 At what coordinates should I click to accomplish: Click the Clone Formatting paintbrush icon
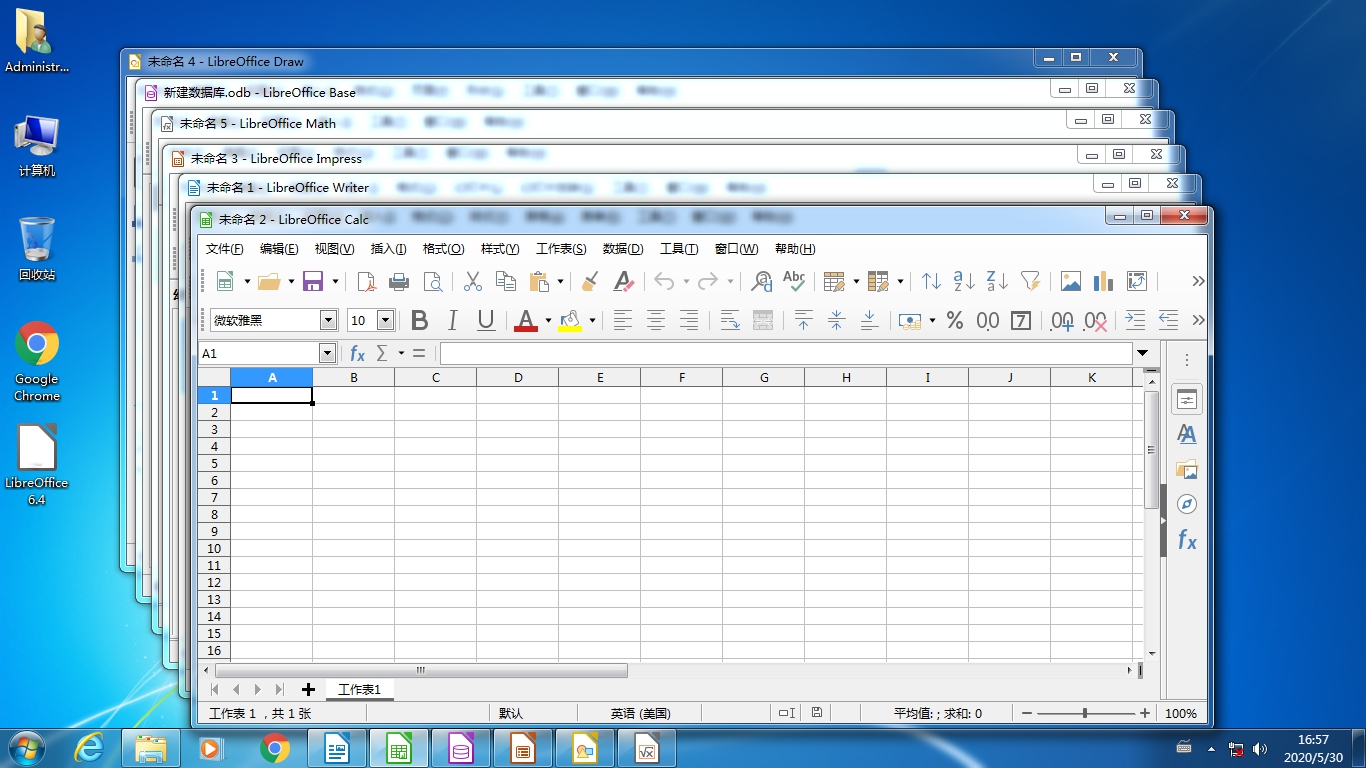tap(590, 282)
